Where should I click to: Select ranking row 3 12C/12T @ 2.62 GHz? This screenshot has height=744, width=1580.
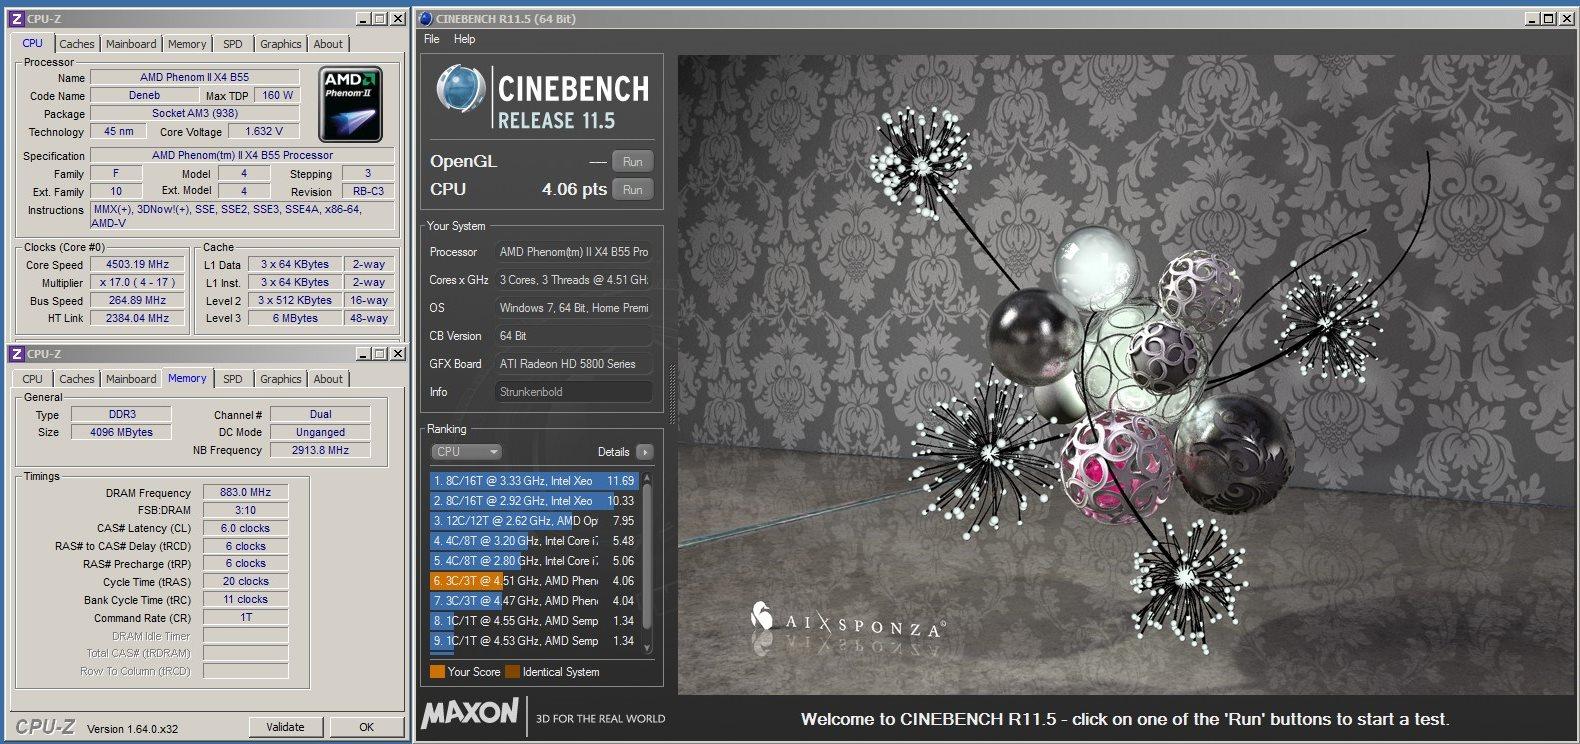534,521
